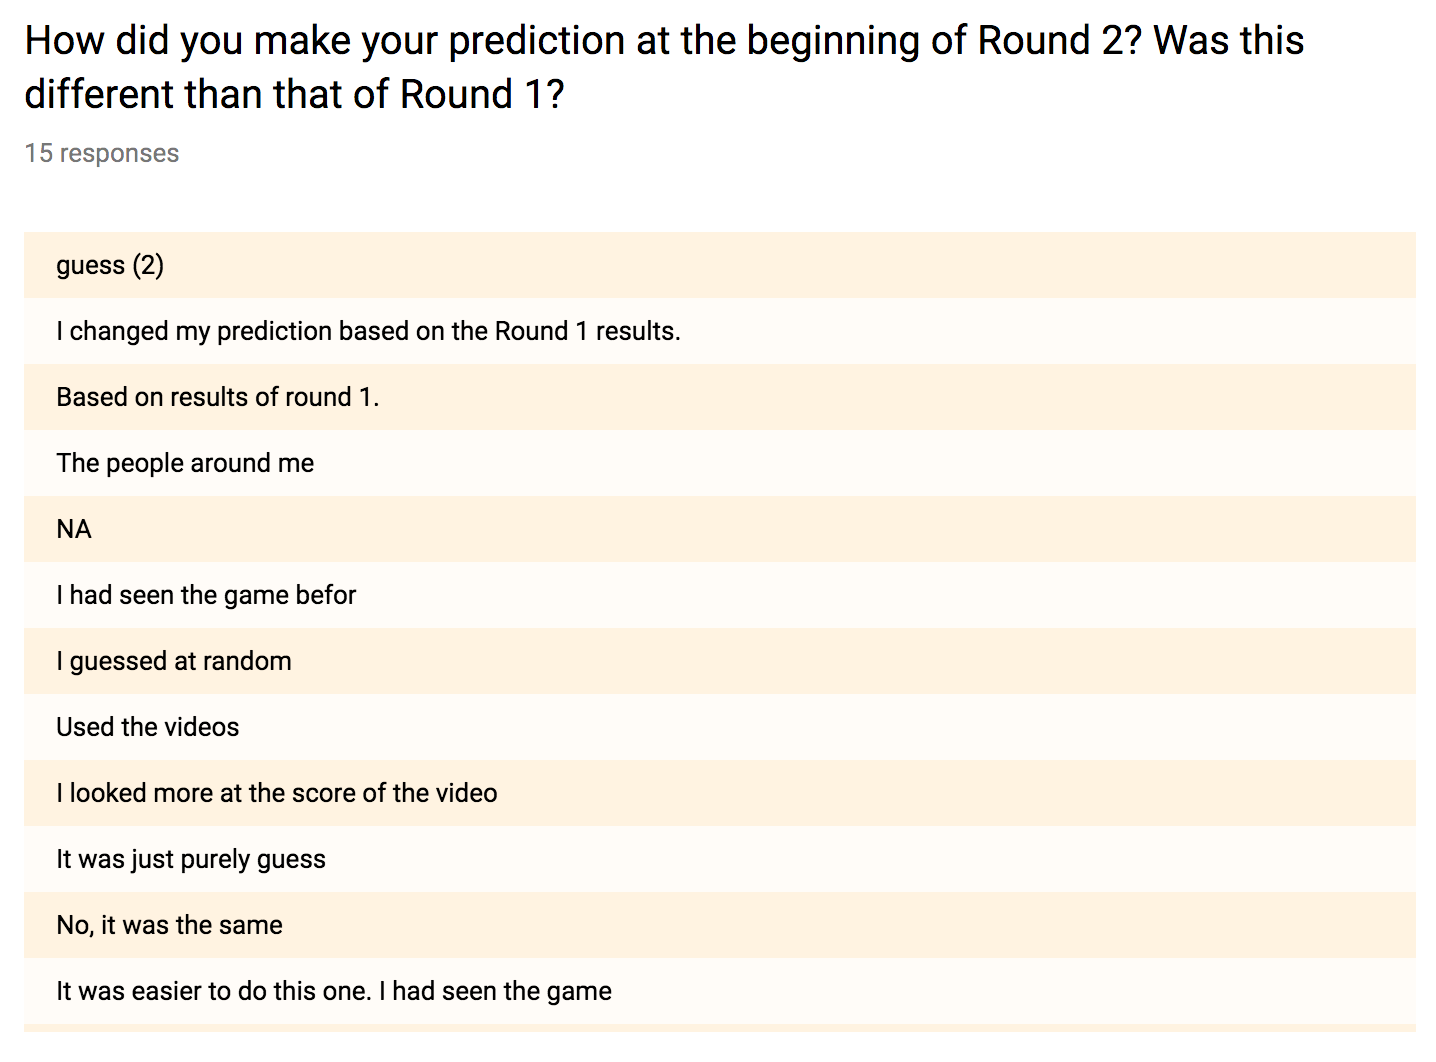The image size is (1436, 1062).
Task: Click the 'NA' response row
Action: 720,529
